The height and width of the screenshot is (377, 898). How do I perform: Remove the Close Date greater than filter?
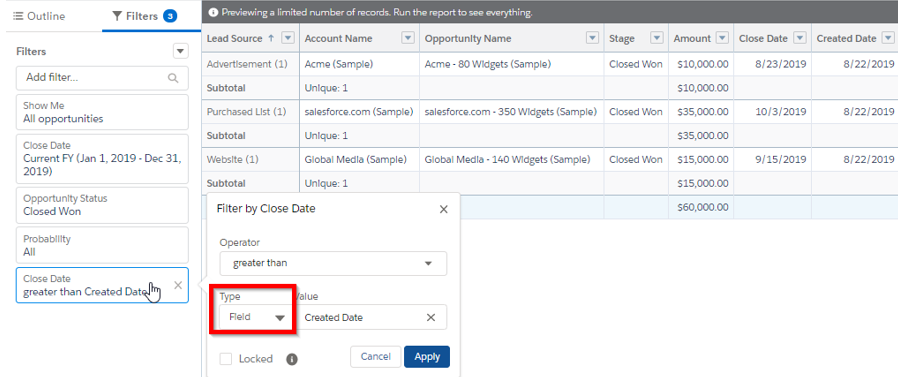coord(178,285)
